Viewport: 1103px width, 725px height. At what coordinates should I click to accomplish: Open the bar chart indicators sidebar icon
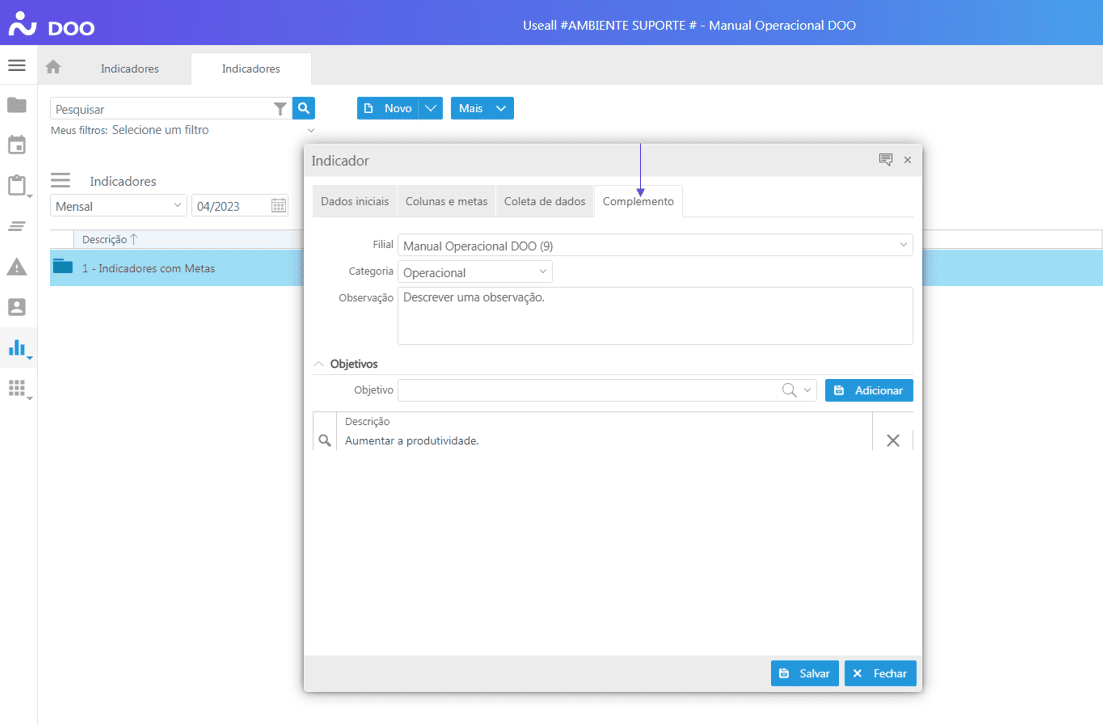16,347
